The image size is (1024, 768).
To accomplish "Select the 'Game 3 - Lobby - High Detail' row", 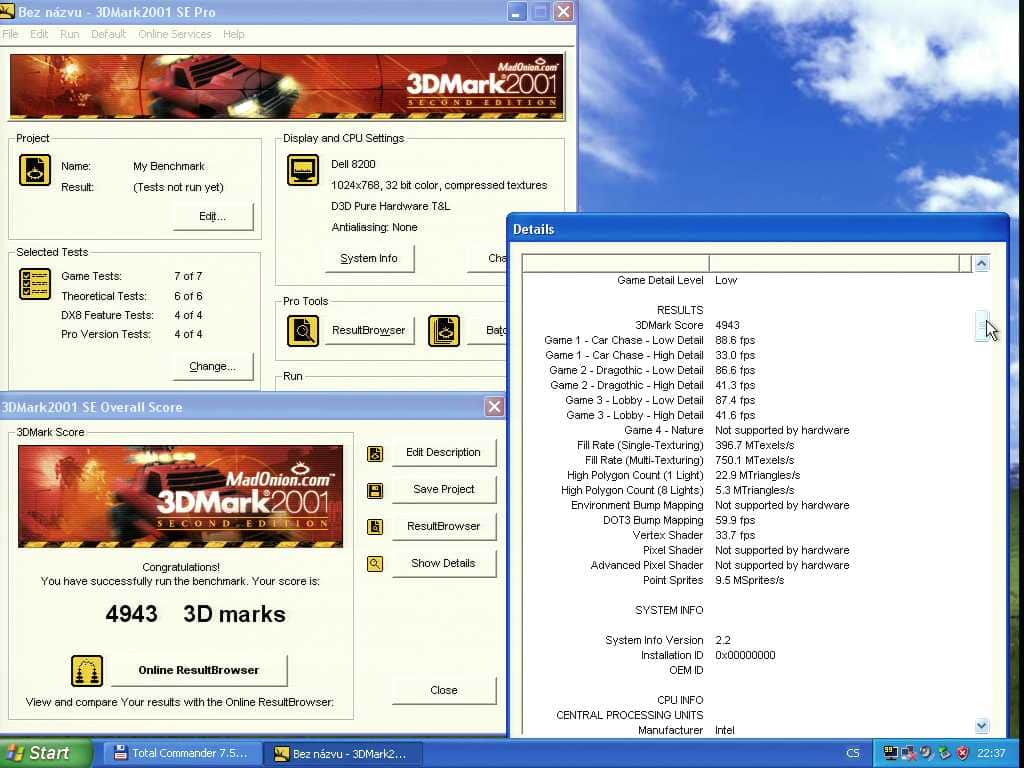I will [x=747, y=415].
